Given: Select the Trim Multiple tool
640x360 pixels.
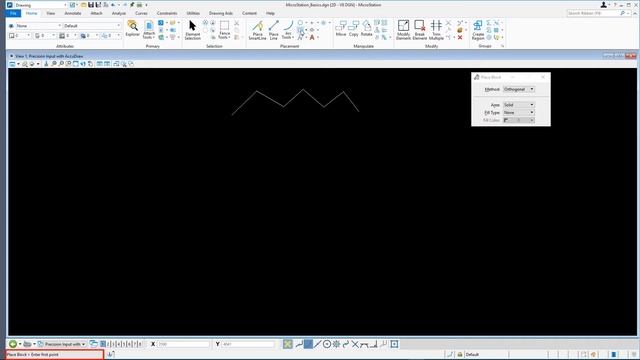Looking at the screenshot, I should tap(436, 30).
